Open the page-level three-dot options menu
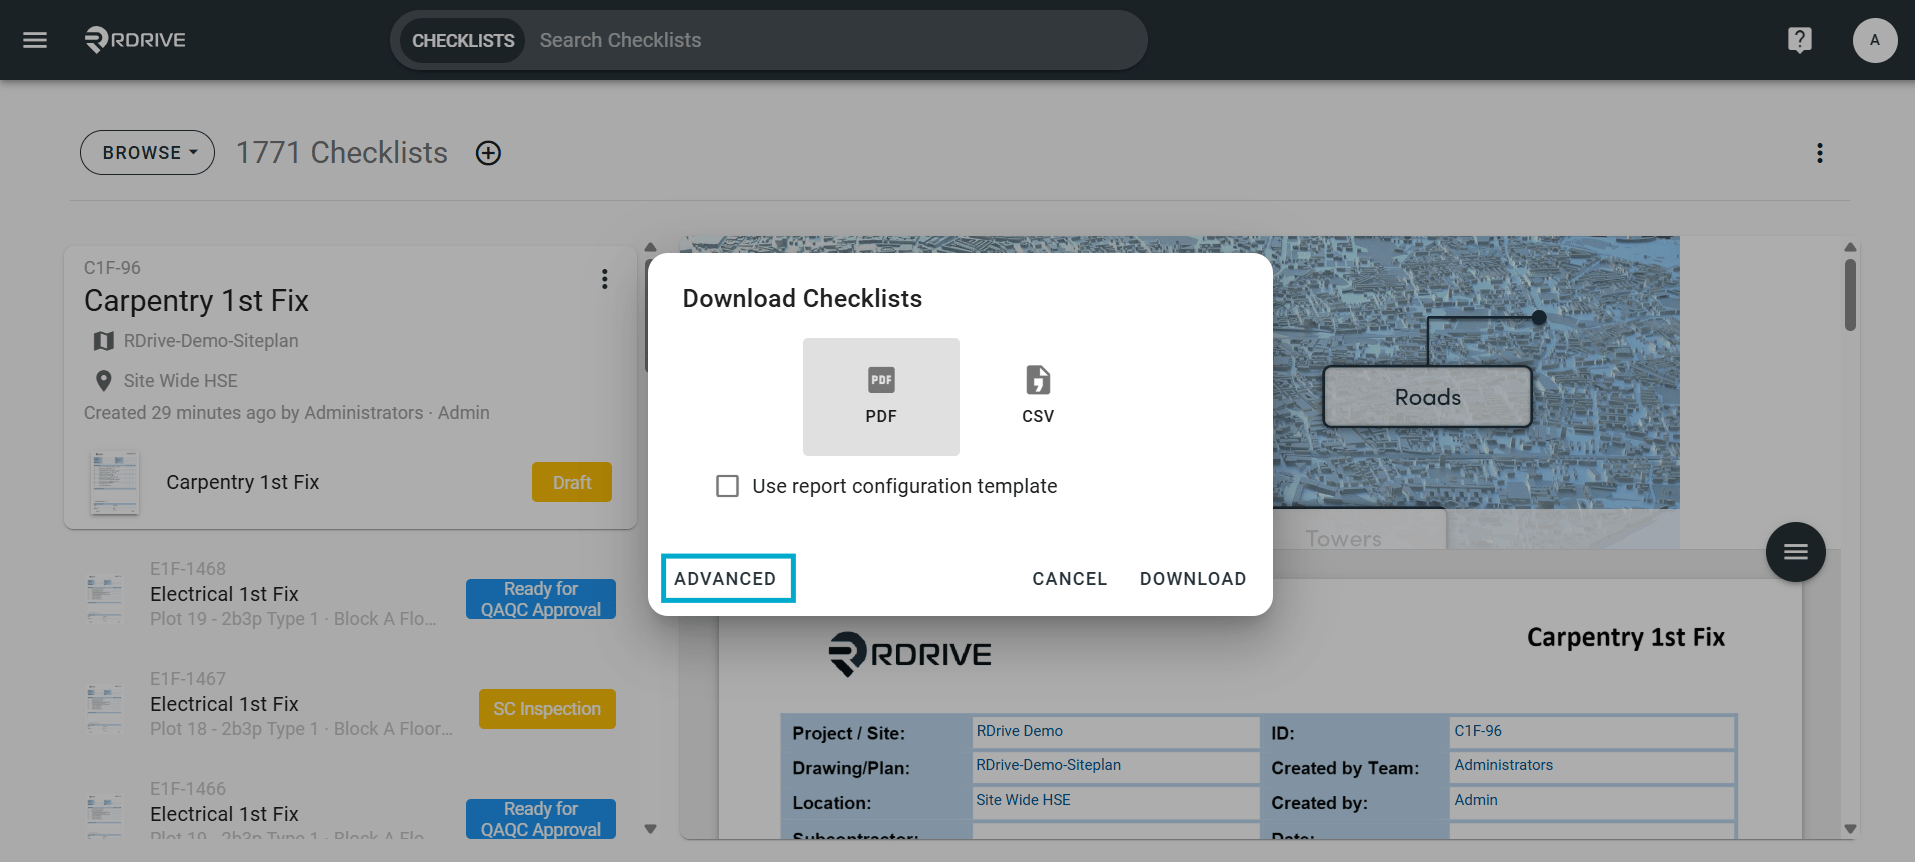1915x862 pixels. point(1819,153)
